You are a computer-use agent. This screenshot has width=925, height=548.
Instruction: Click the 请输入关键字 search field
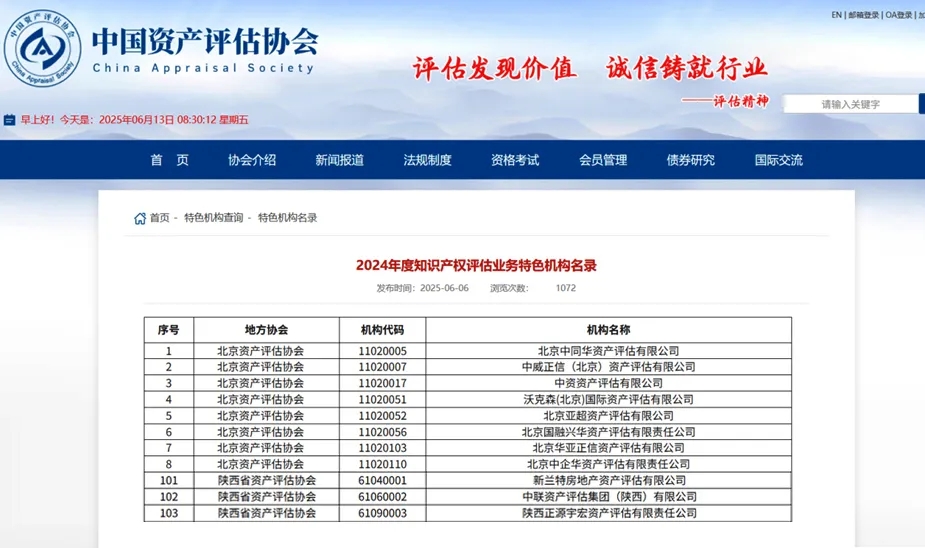point(851,104)
